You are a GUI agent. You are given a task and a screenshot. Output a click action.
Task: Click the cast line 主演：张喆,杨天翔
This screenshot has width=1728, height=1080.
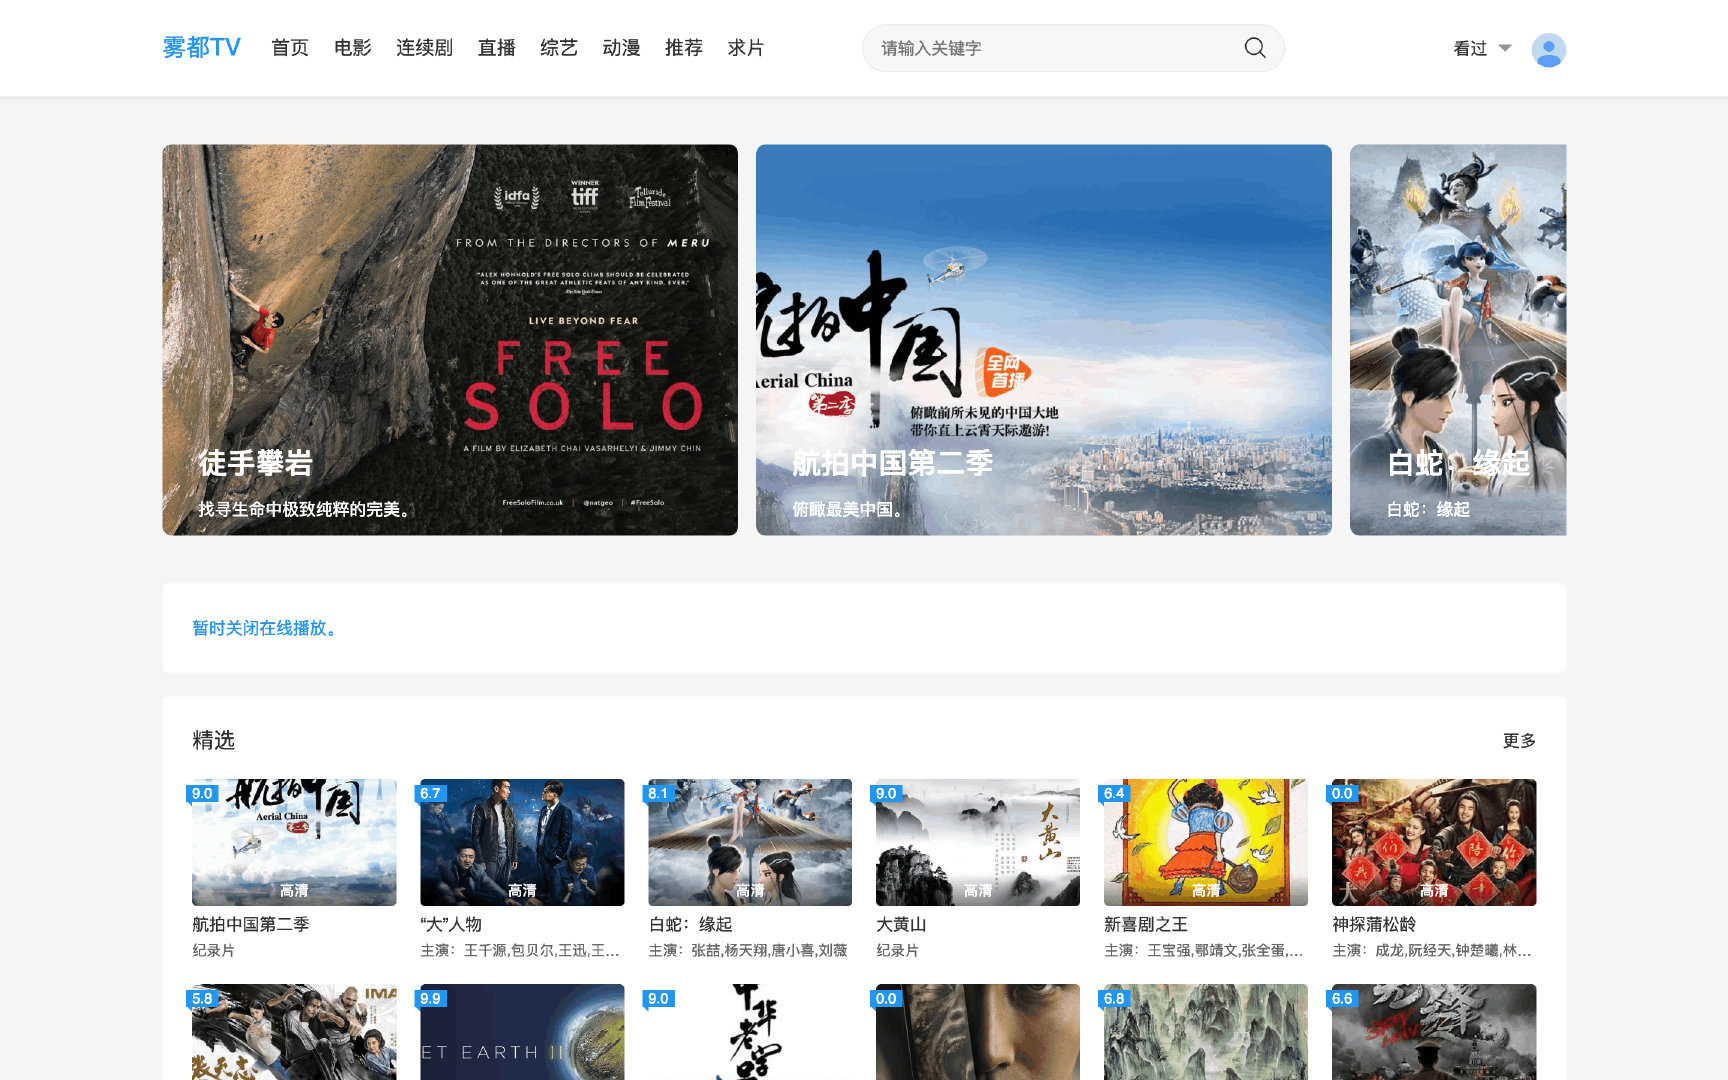[748, 951]
